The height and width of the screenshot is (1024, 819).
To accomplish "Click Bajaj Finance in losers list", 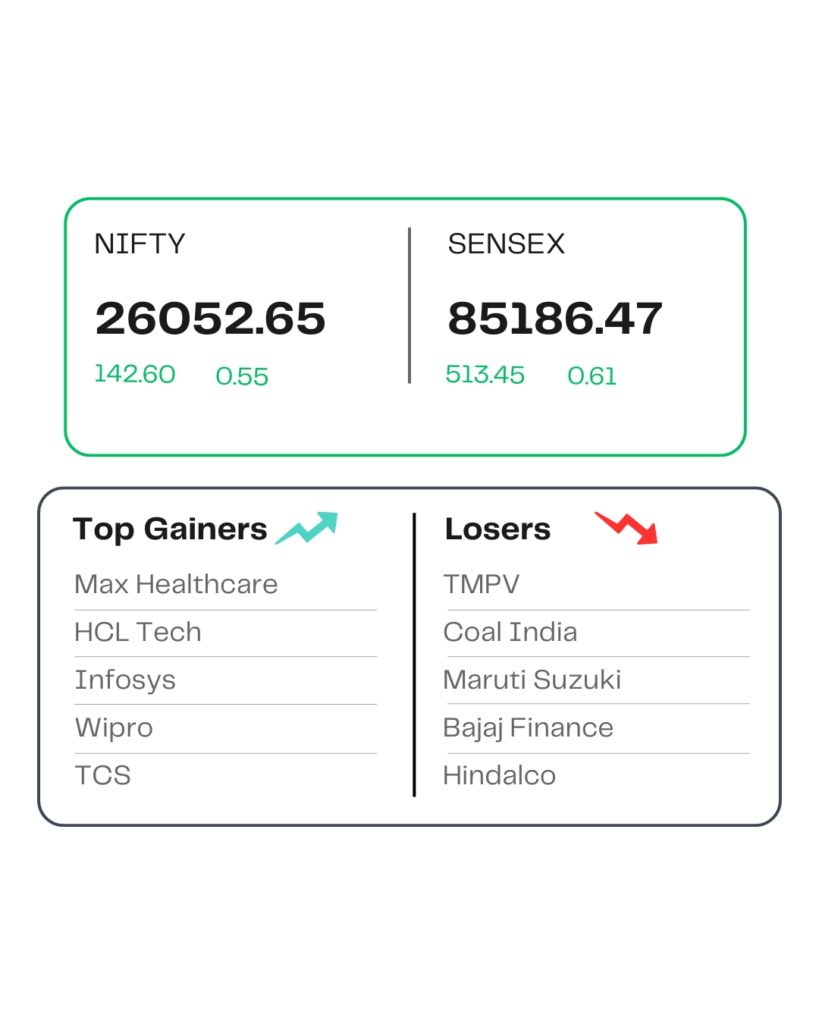I will coord(528,727).
